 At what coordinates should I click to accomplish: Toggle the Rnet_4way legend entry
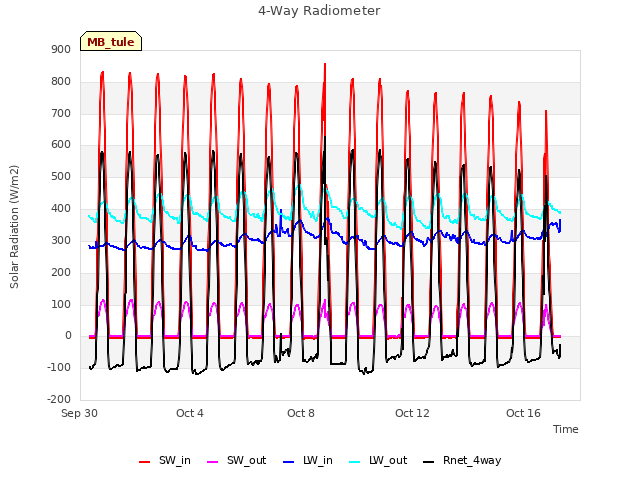click(x=462, y=460)
